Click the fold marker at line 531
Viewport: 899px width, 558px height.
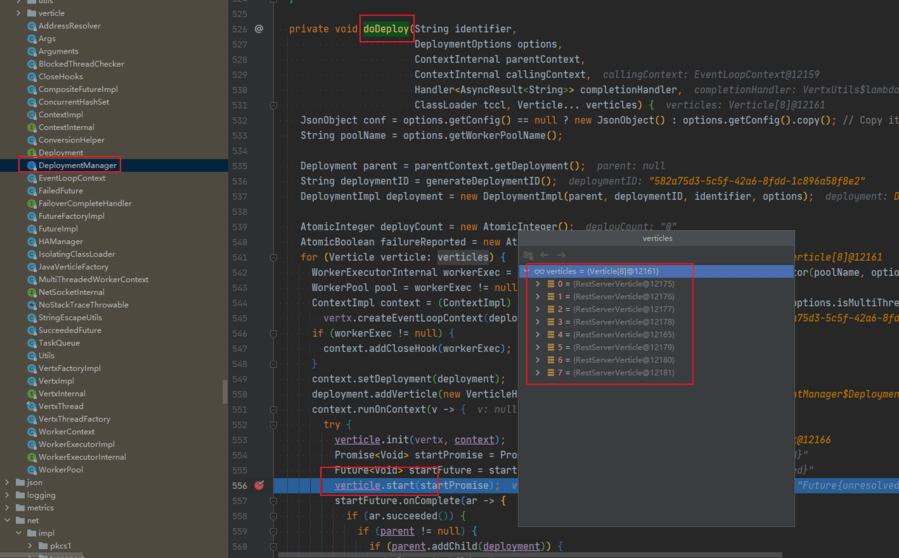point(273,106)
